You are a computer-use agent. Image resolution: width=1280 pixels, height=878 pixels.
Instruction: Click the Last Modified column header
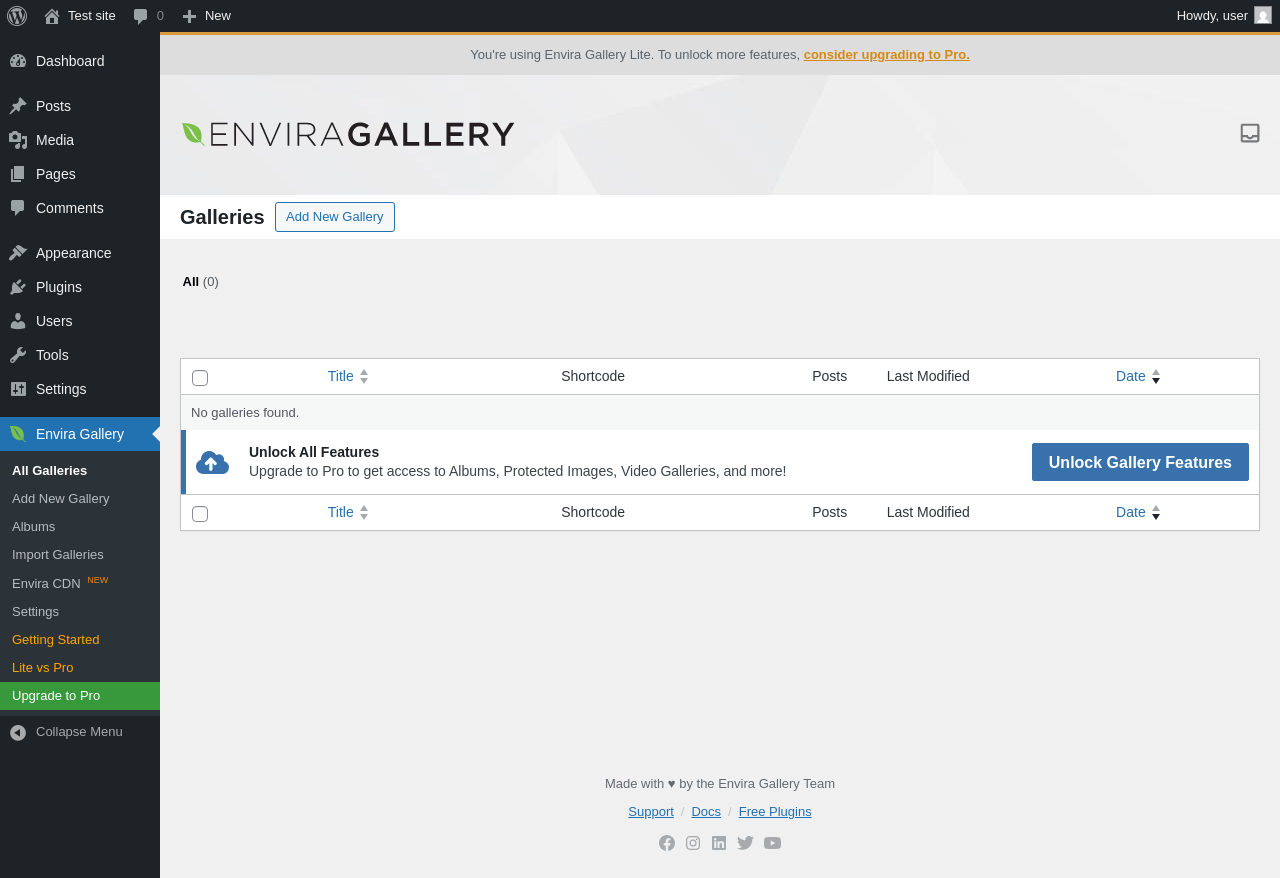pos(928,376)
